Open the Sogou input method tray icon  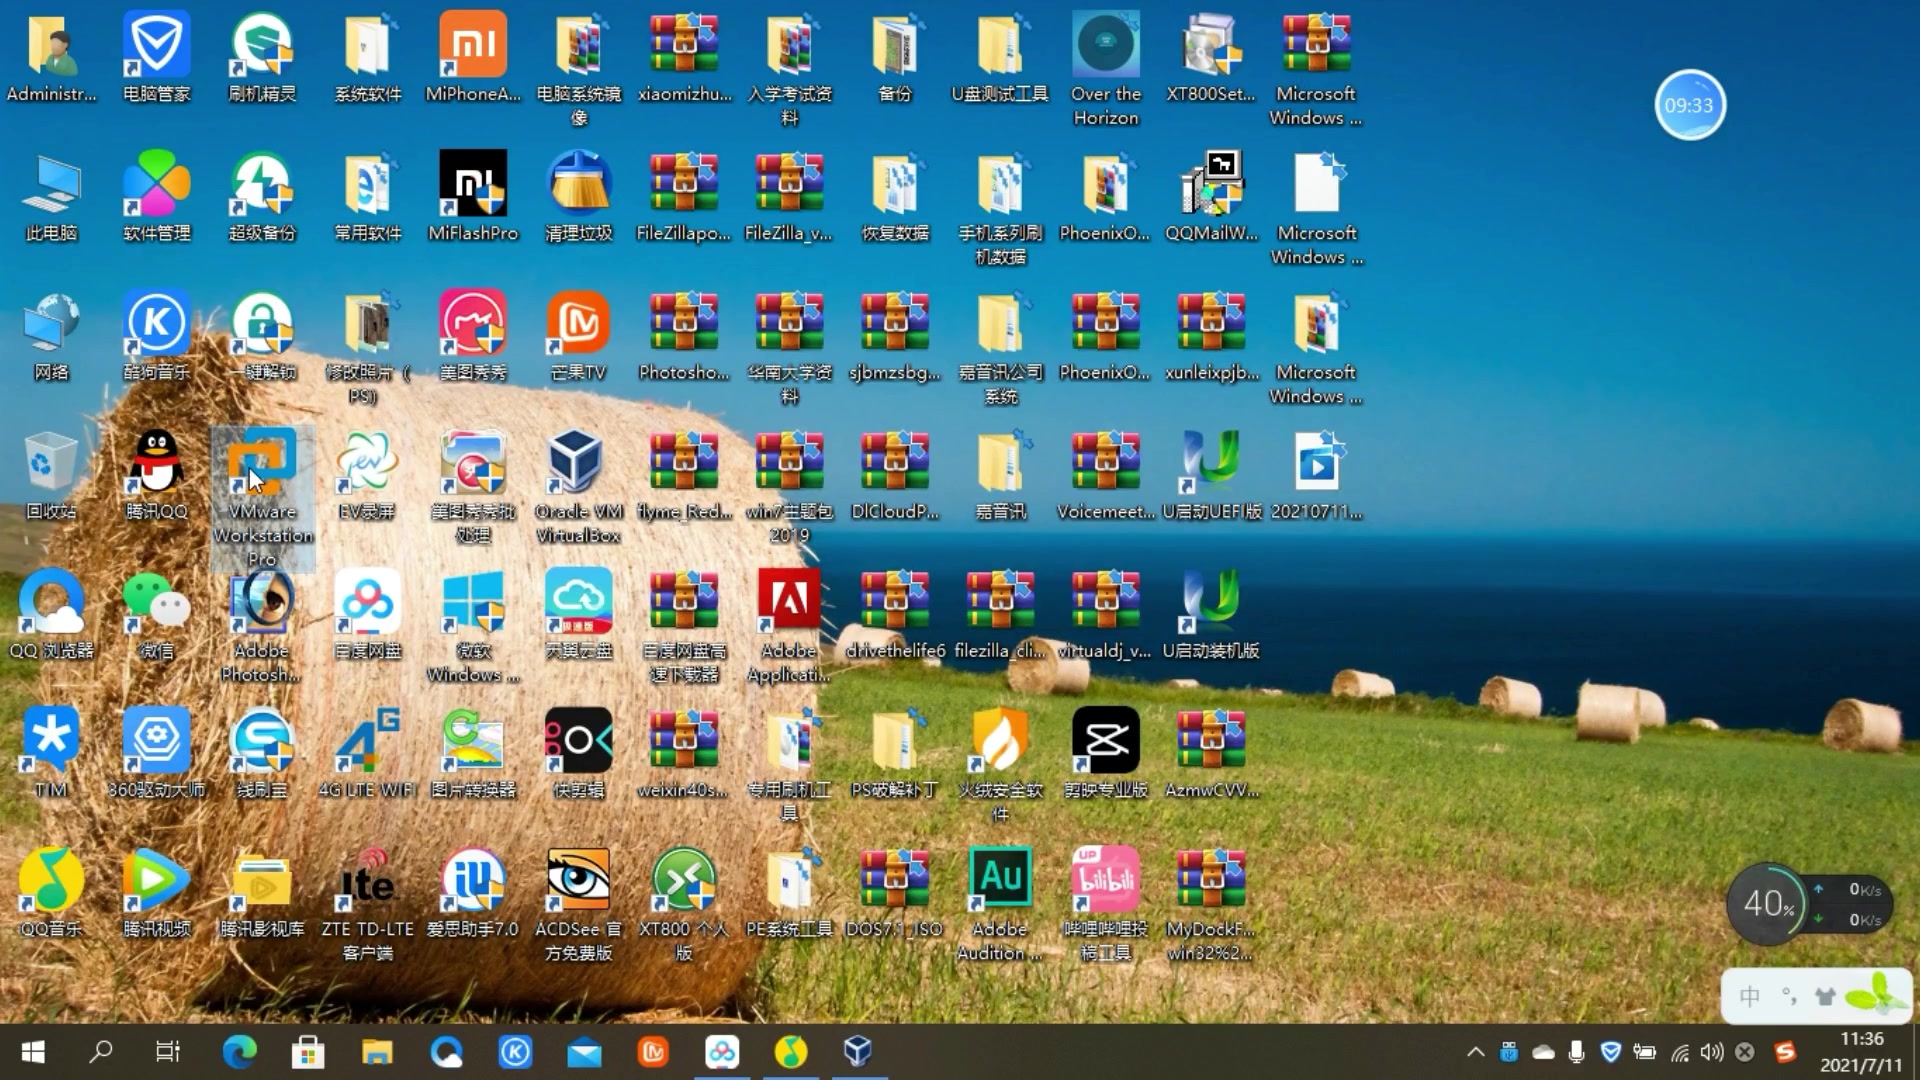tap(1785, 1052)
